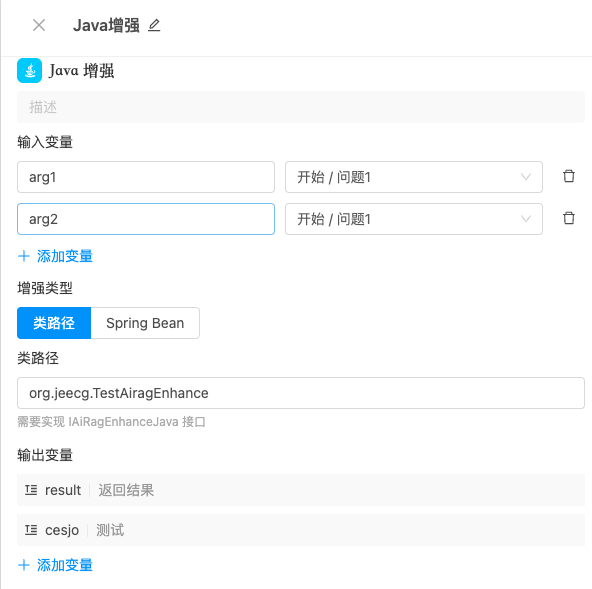Click 添加变量 link below input variables
The image size is (592, 589).
click(65, 256)
